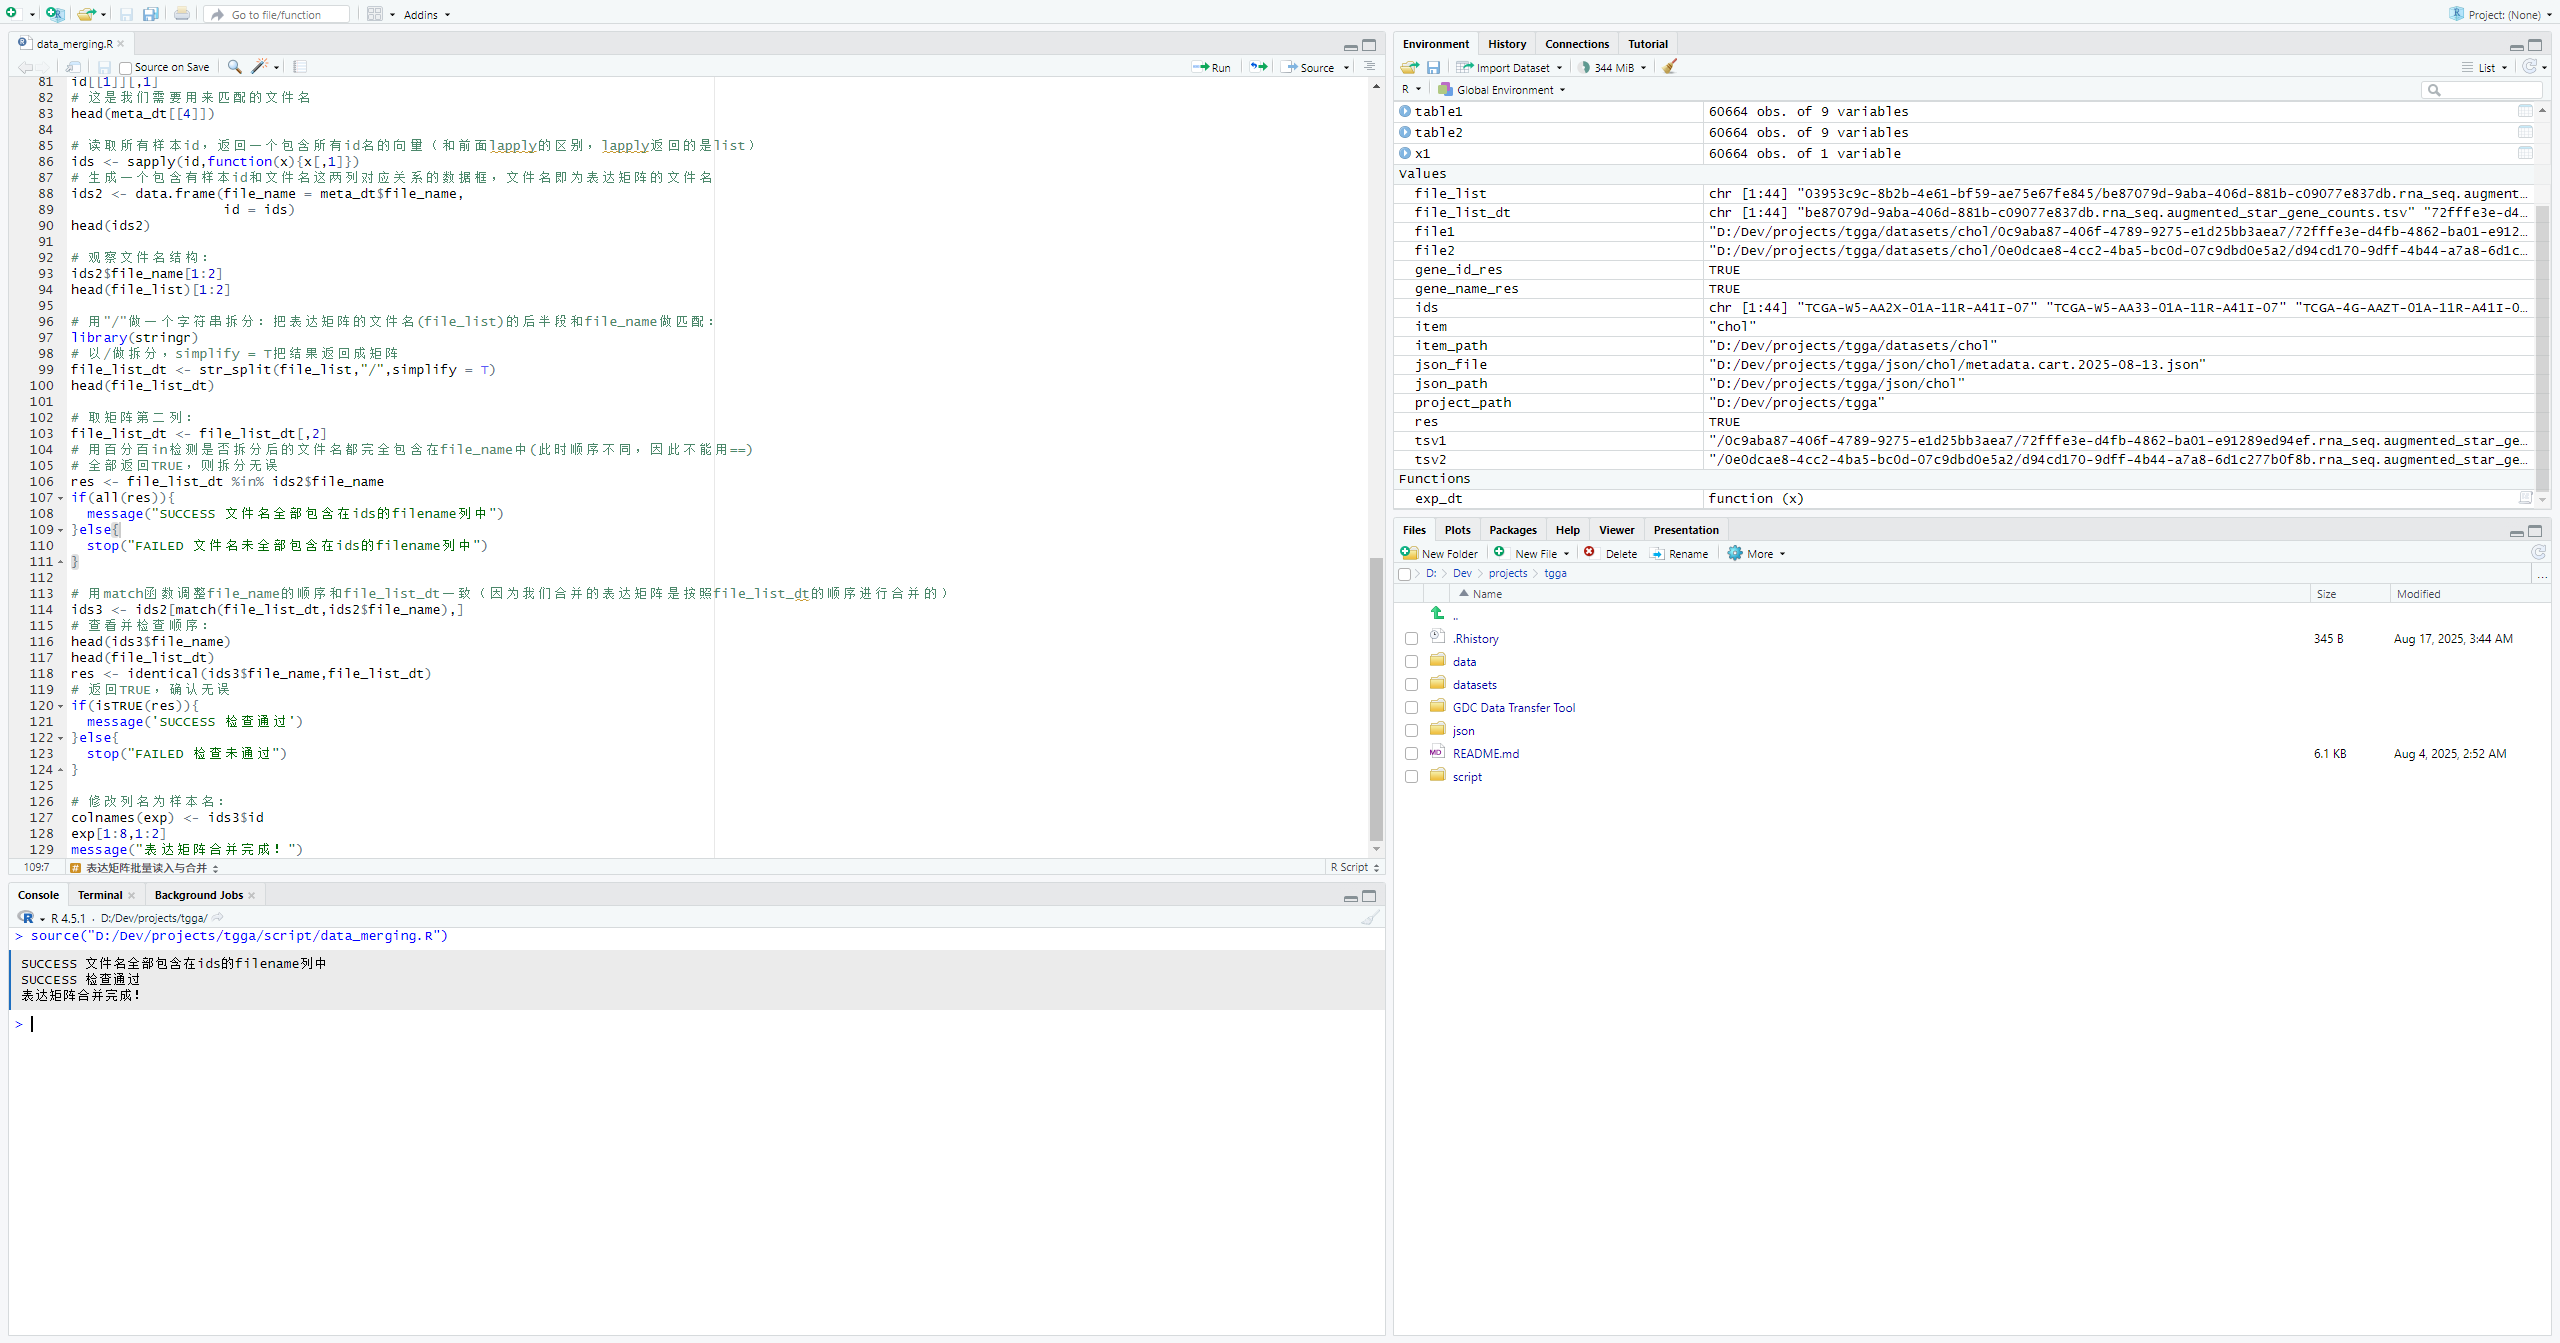Refresh the Environment pane
Image resolution: width=2560 pixels, height=1343 pixels.
(2529, 67)
